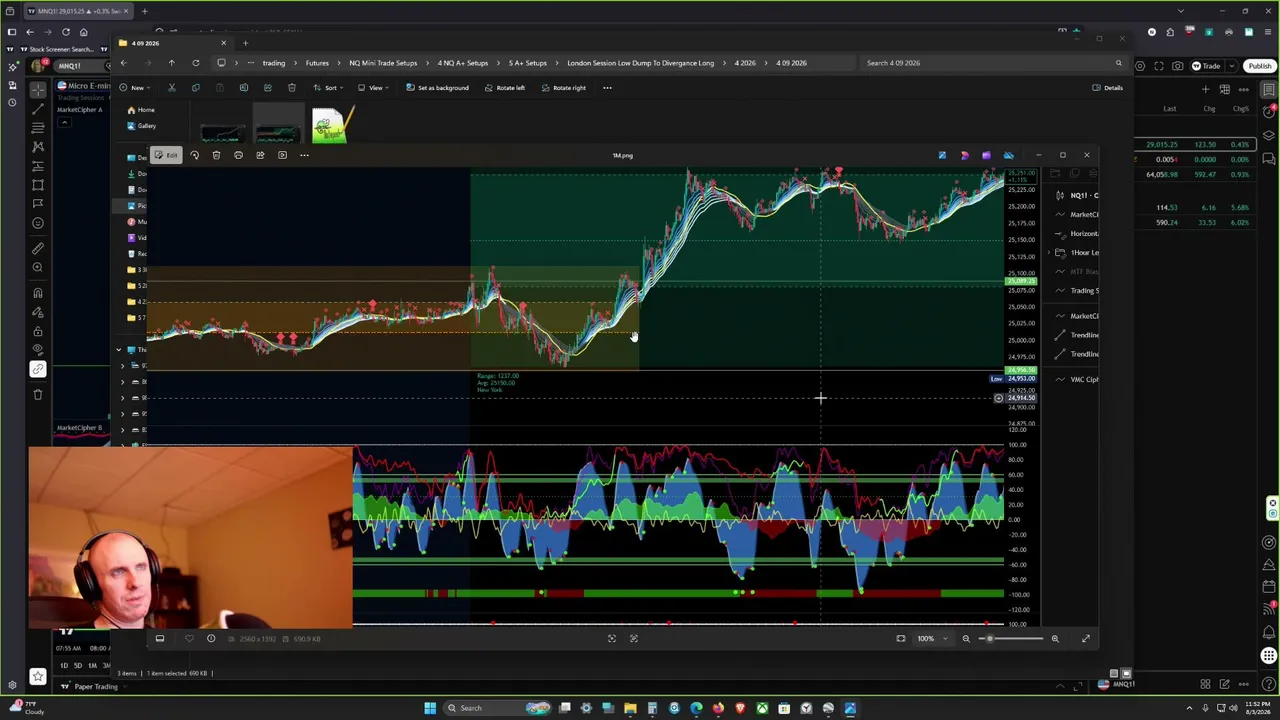Open Gallery in File Explorer sidebar
Viewport: 1280px width, 720px height.
(141, 126)
